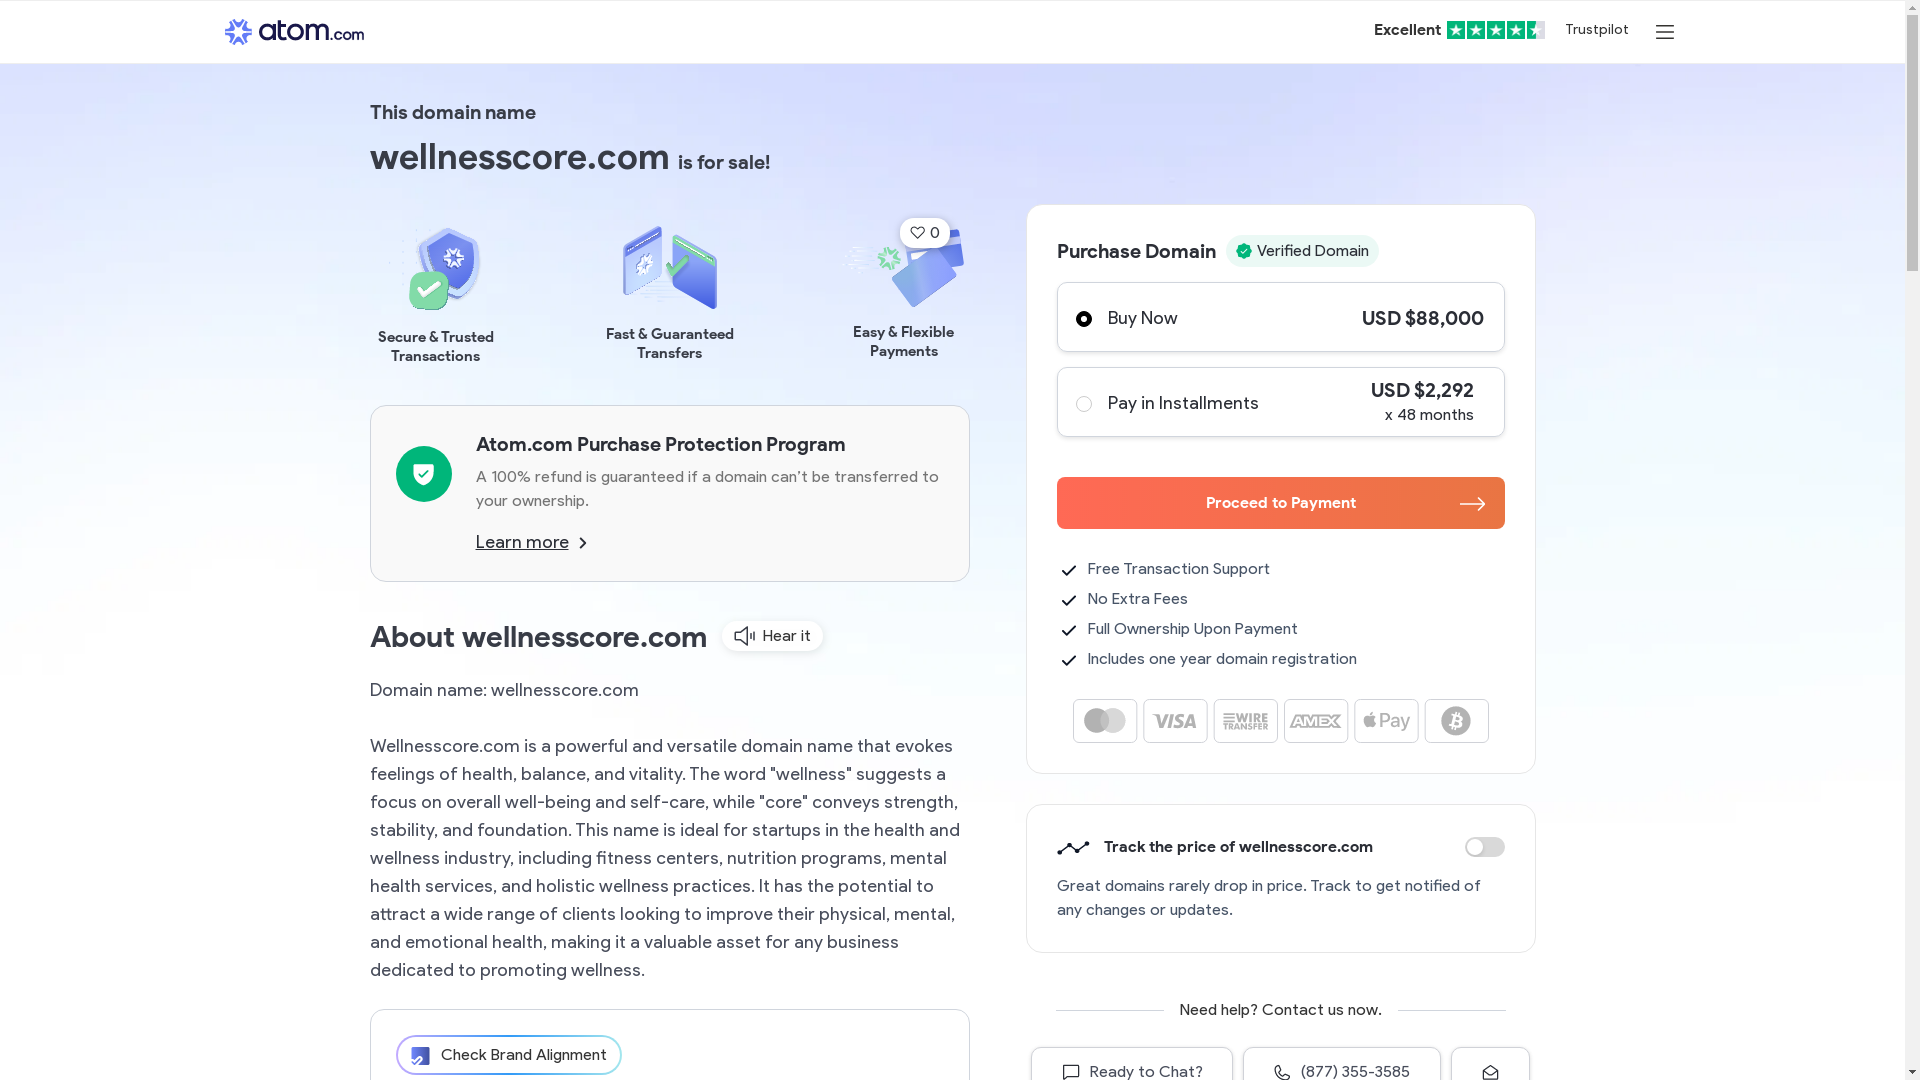Open Trustpilot rating link

(1500, 30)
